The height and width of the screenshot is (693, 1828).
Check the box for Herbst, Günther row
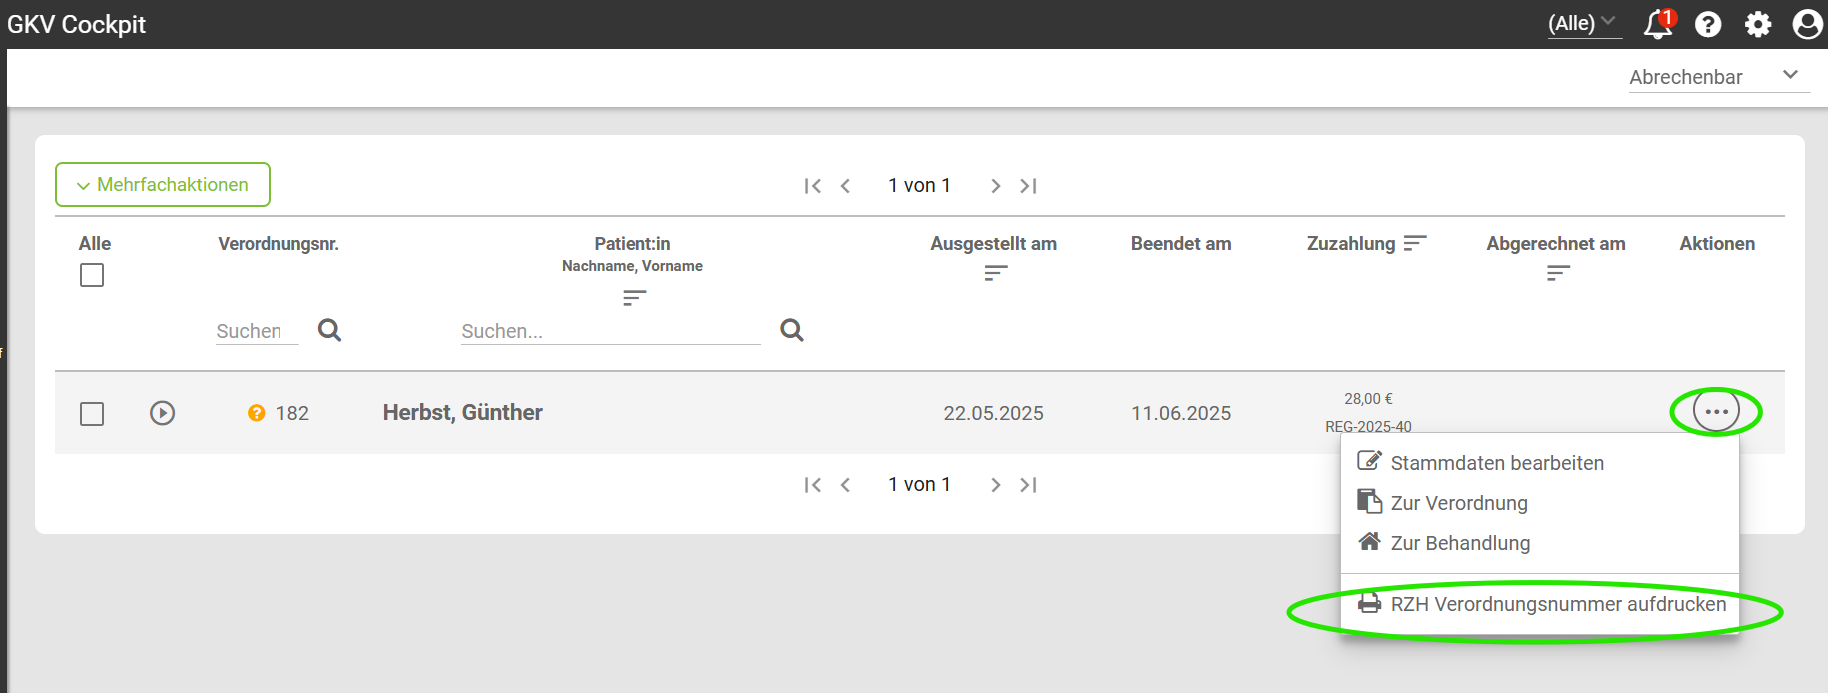pos(92,414)
